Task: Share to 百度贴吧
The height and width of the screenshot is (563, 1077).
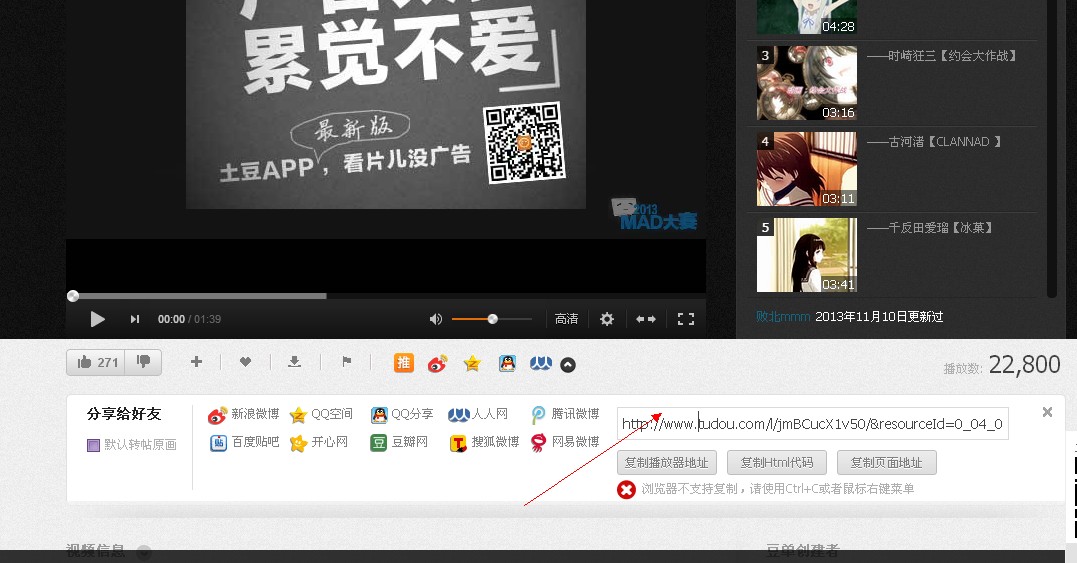Action: [245, 442]
